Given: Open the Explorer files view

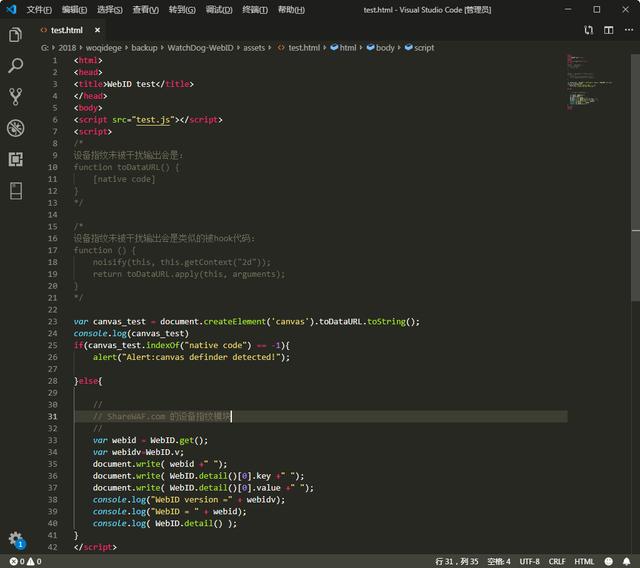Looking at the screenshot, I should tap(16, 35).
